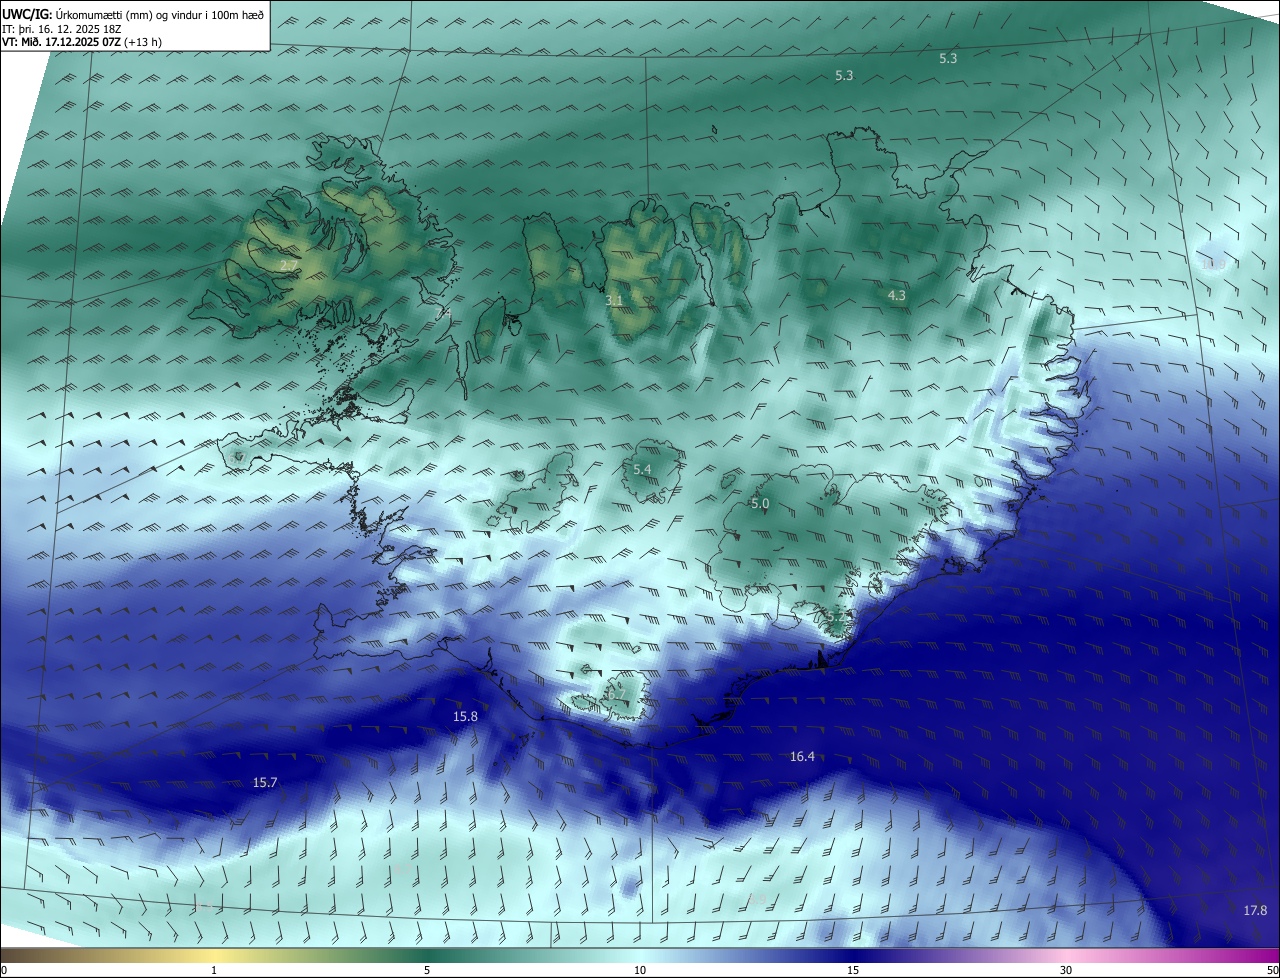The width and height of the screenshot is (1280, 978).
Task: Click the 17.8 value in the corner
Action: (x=1255, y=910)
